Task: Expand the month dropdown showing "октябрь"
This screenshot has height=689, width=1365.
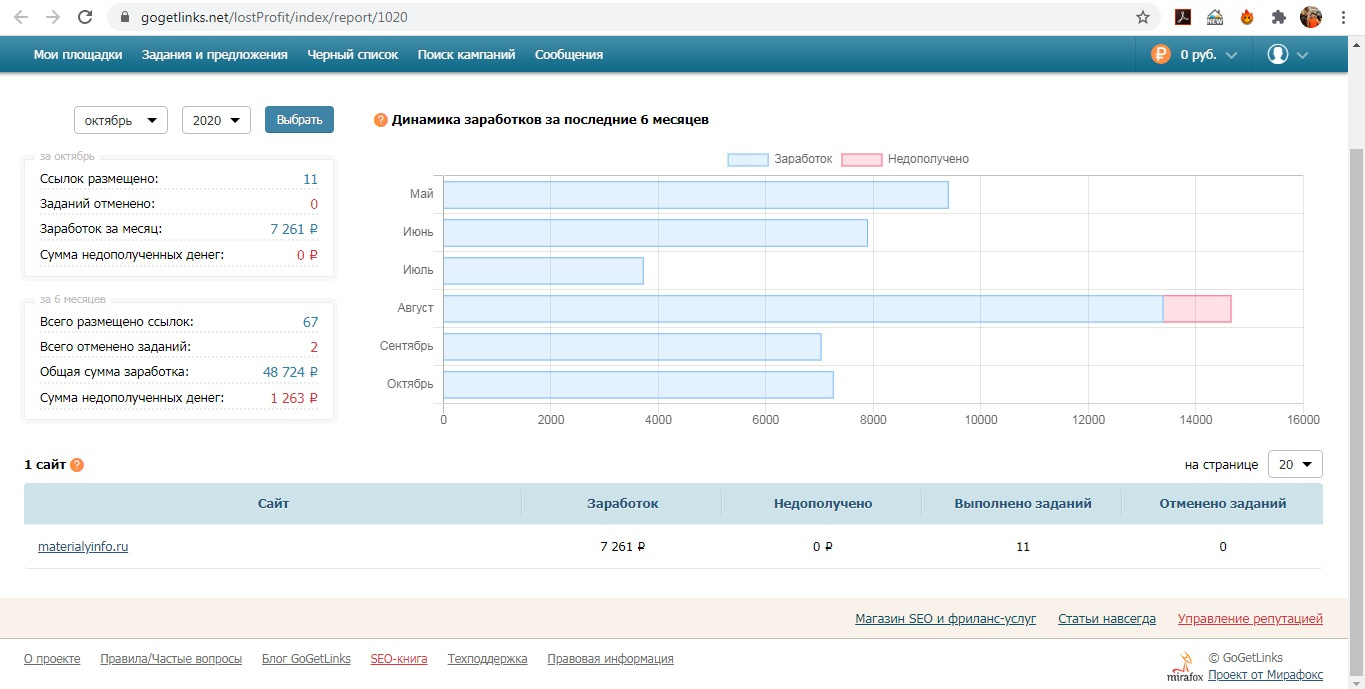Action: pyautogui.click(x=121, y=120)
